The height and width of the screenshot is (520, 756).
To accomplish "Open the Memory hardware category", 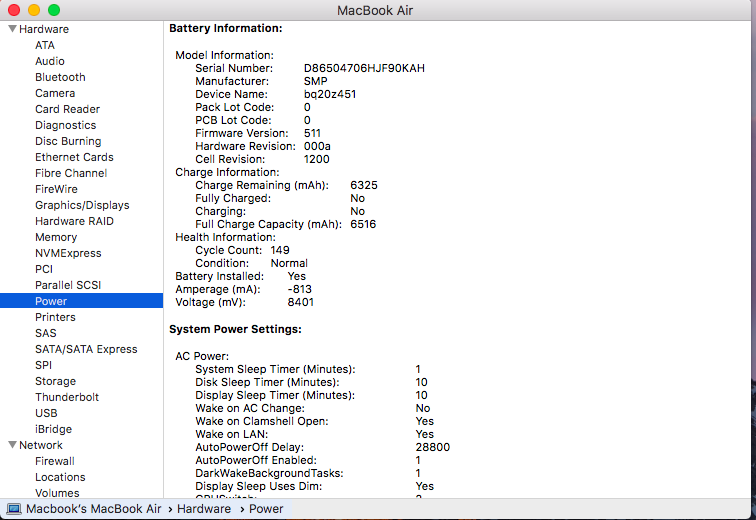I will point(56,237).
